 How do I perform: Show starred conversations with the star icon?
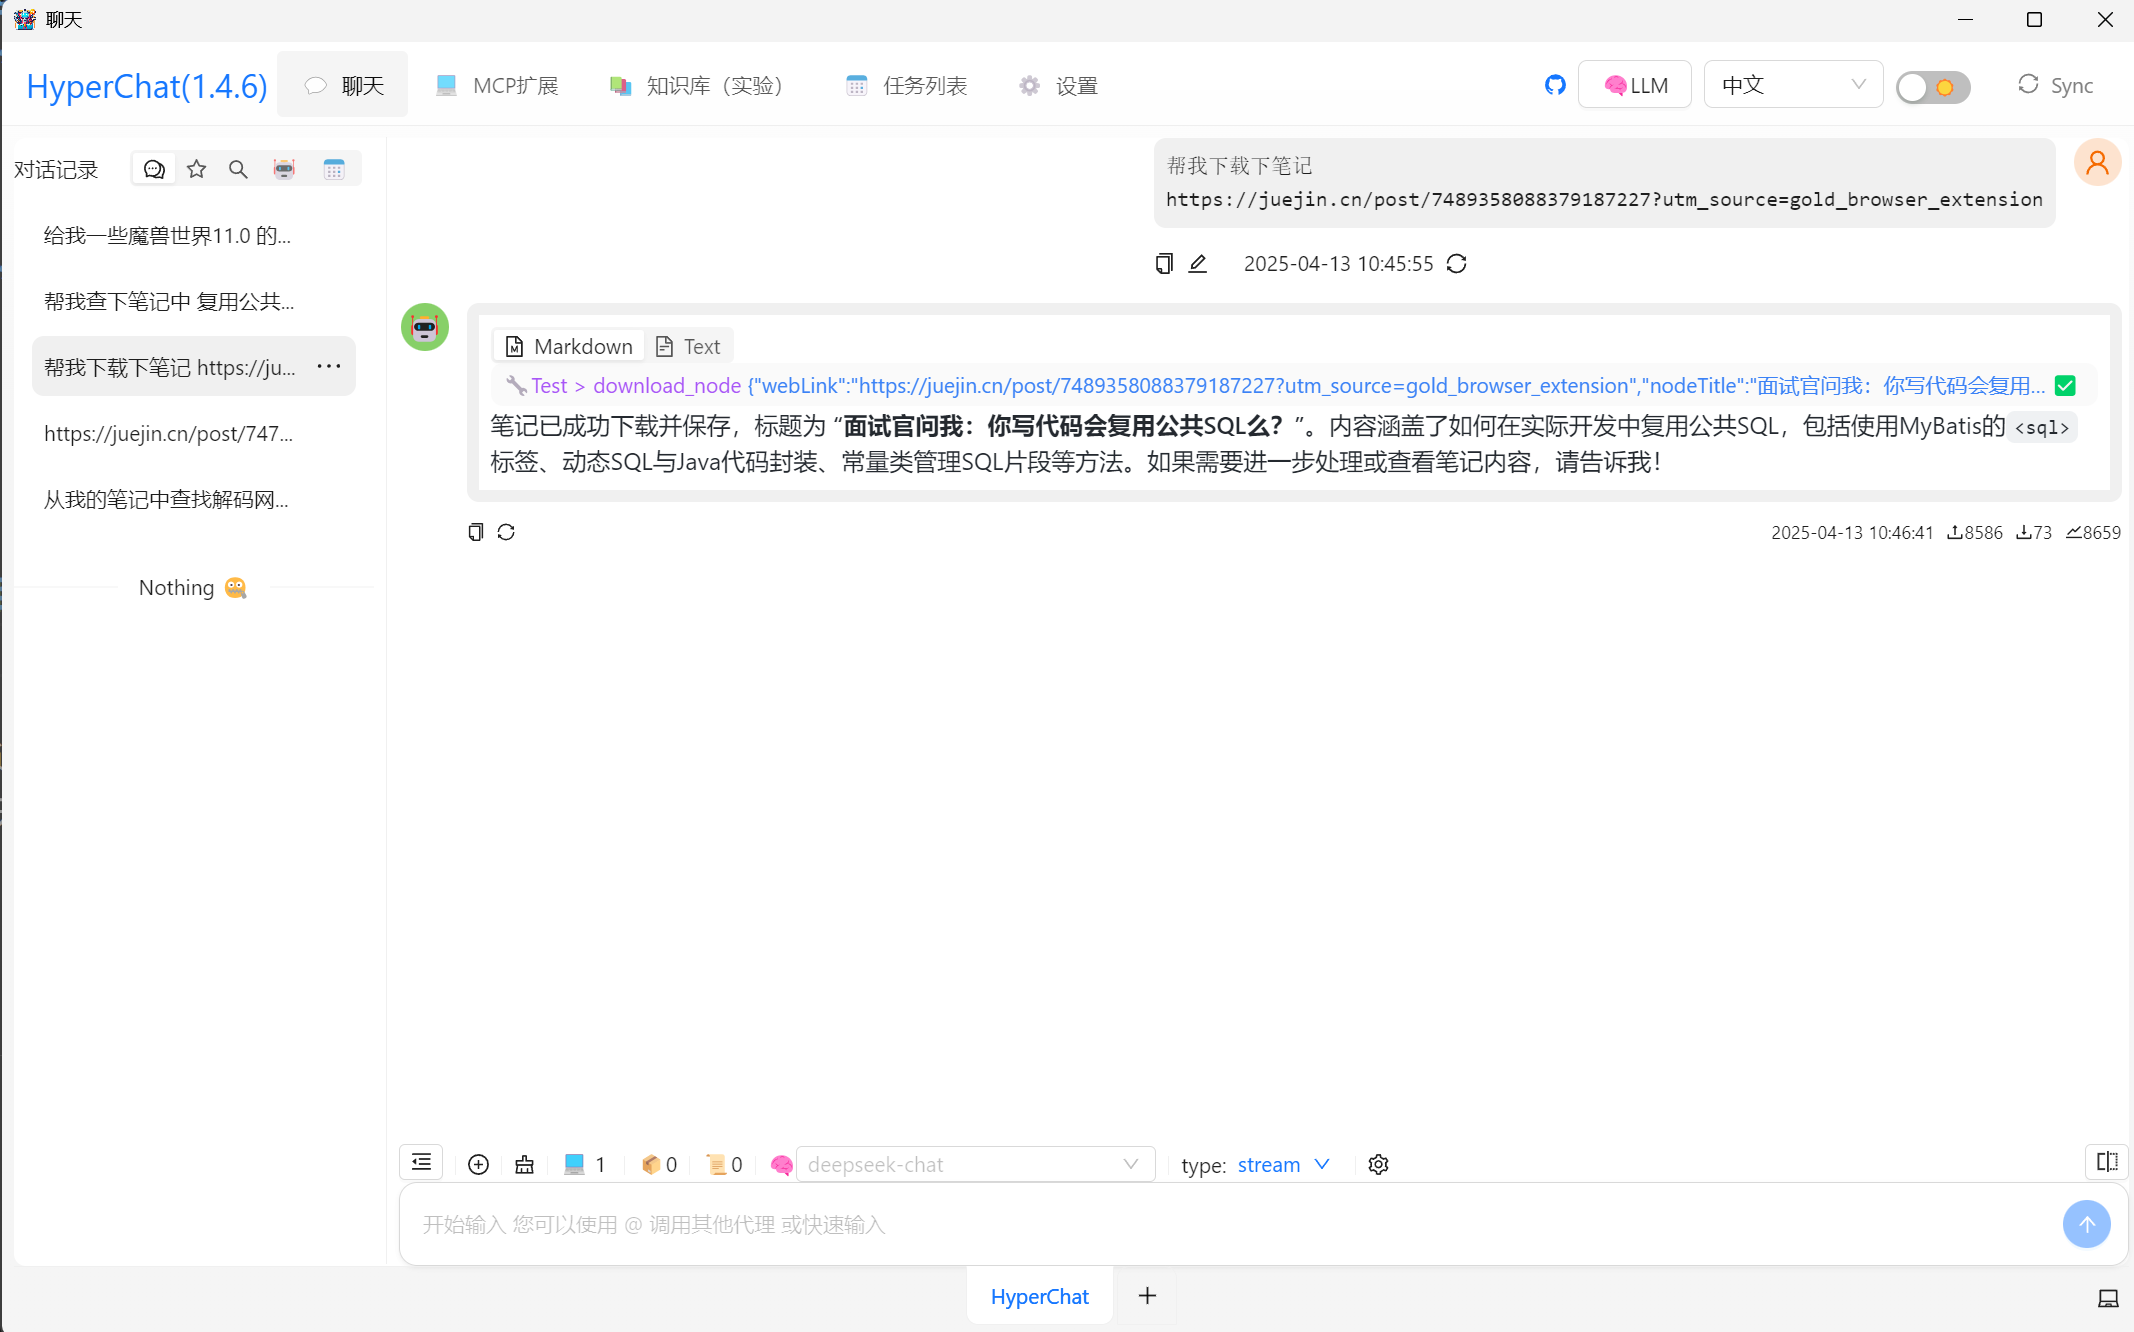coord(196,169)
